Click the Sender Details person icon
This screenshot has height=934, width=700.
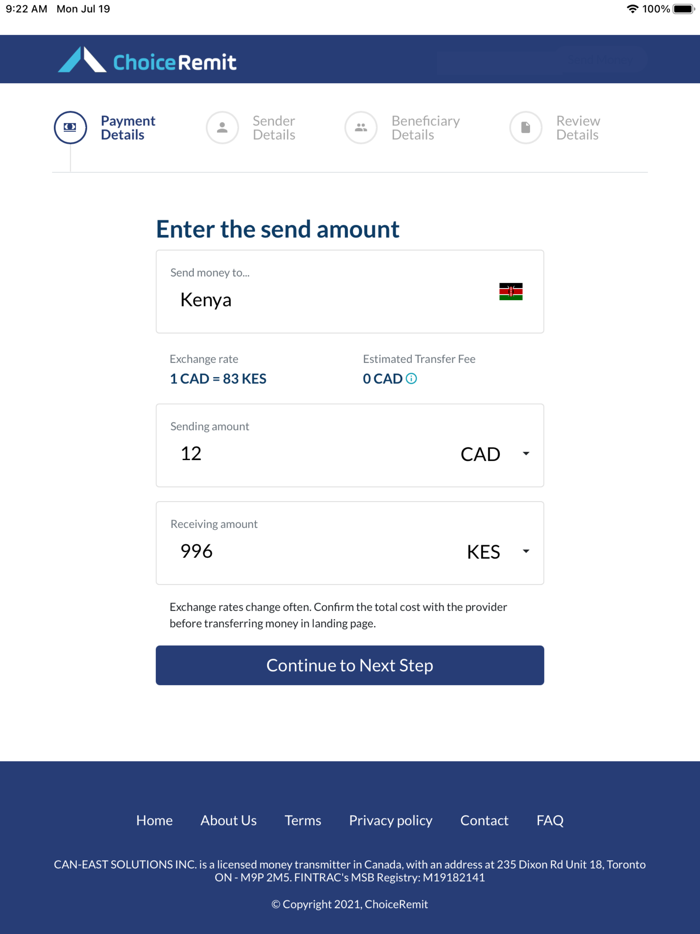tap(222, 128)
